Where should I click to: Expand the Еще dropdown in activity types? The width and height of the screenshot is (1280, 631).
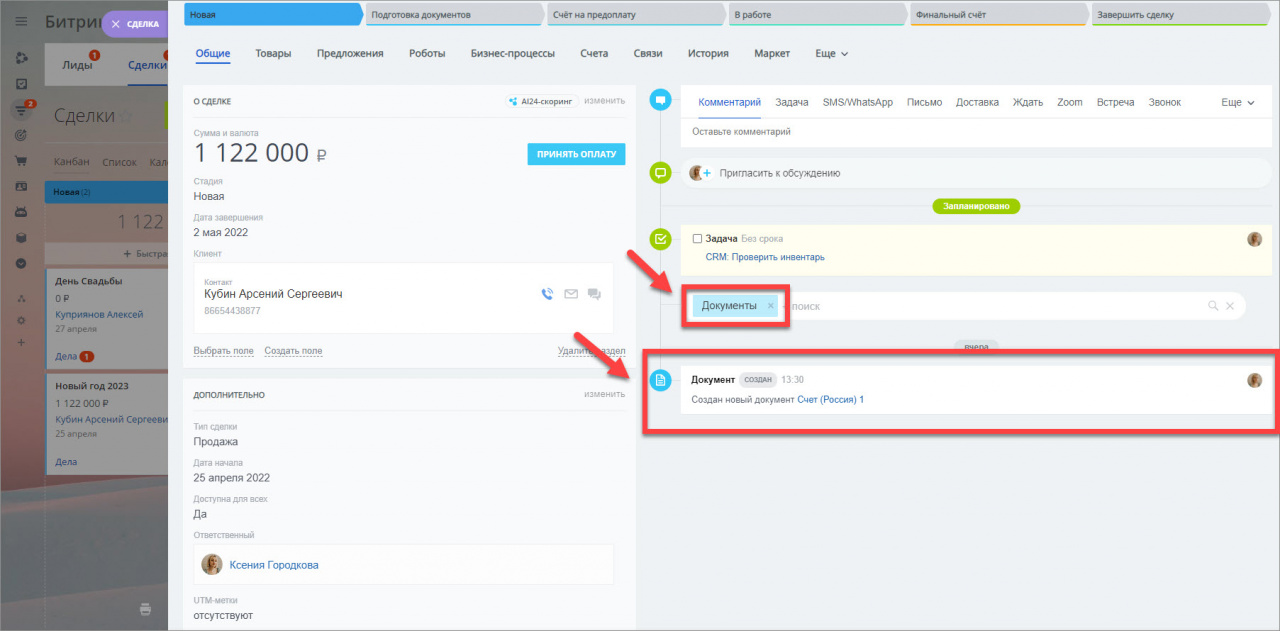[x=1238, y=102]
